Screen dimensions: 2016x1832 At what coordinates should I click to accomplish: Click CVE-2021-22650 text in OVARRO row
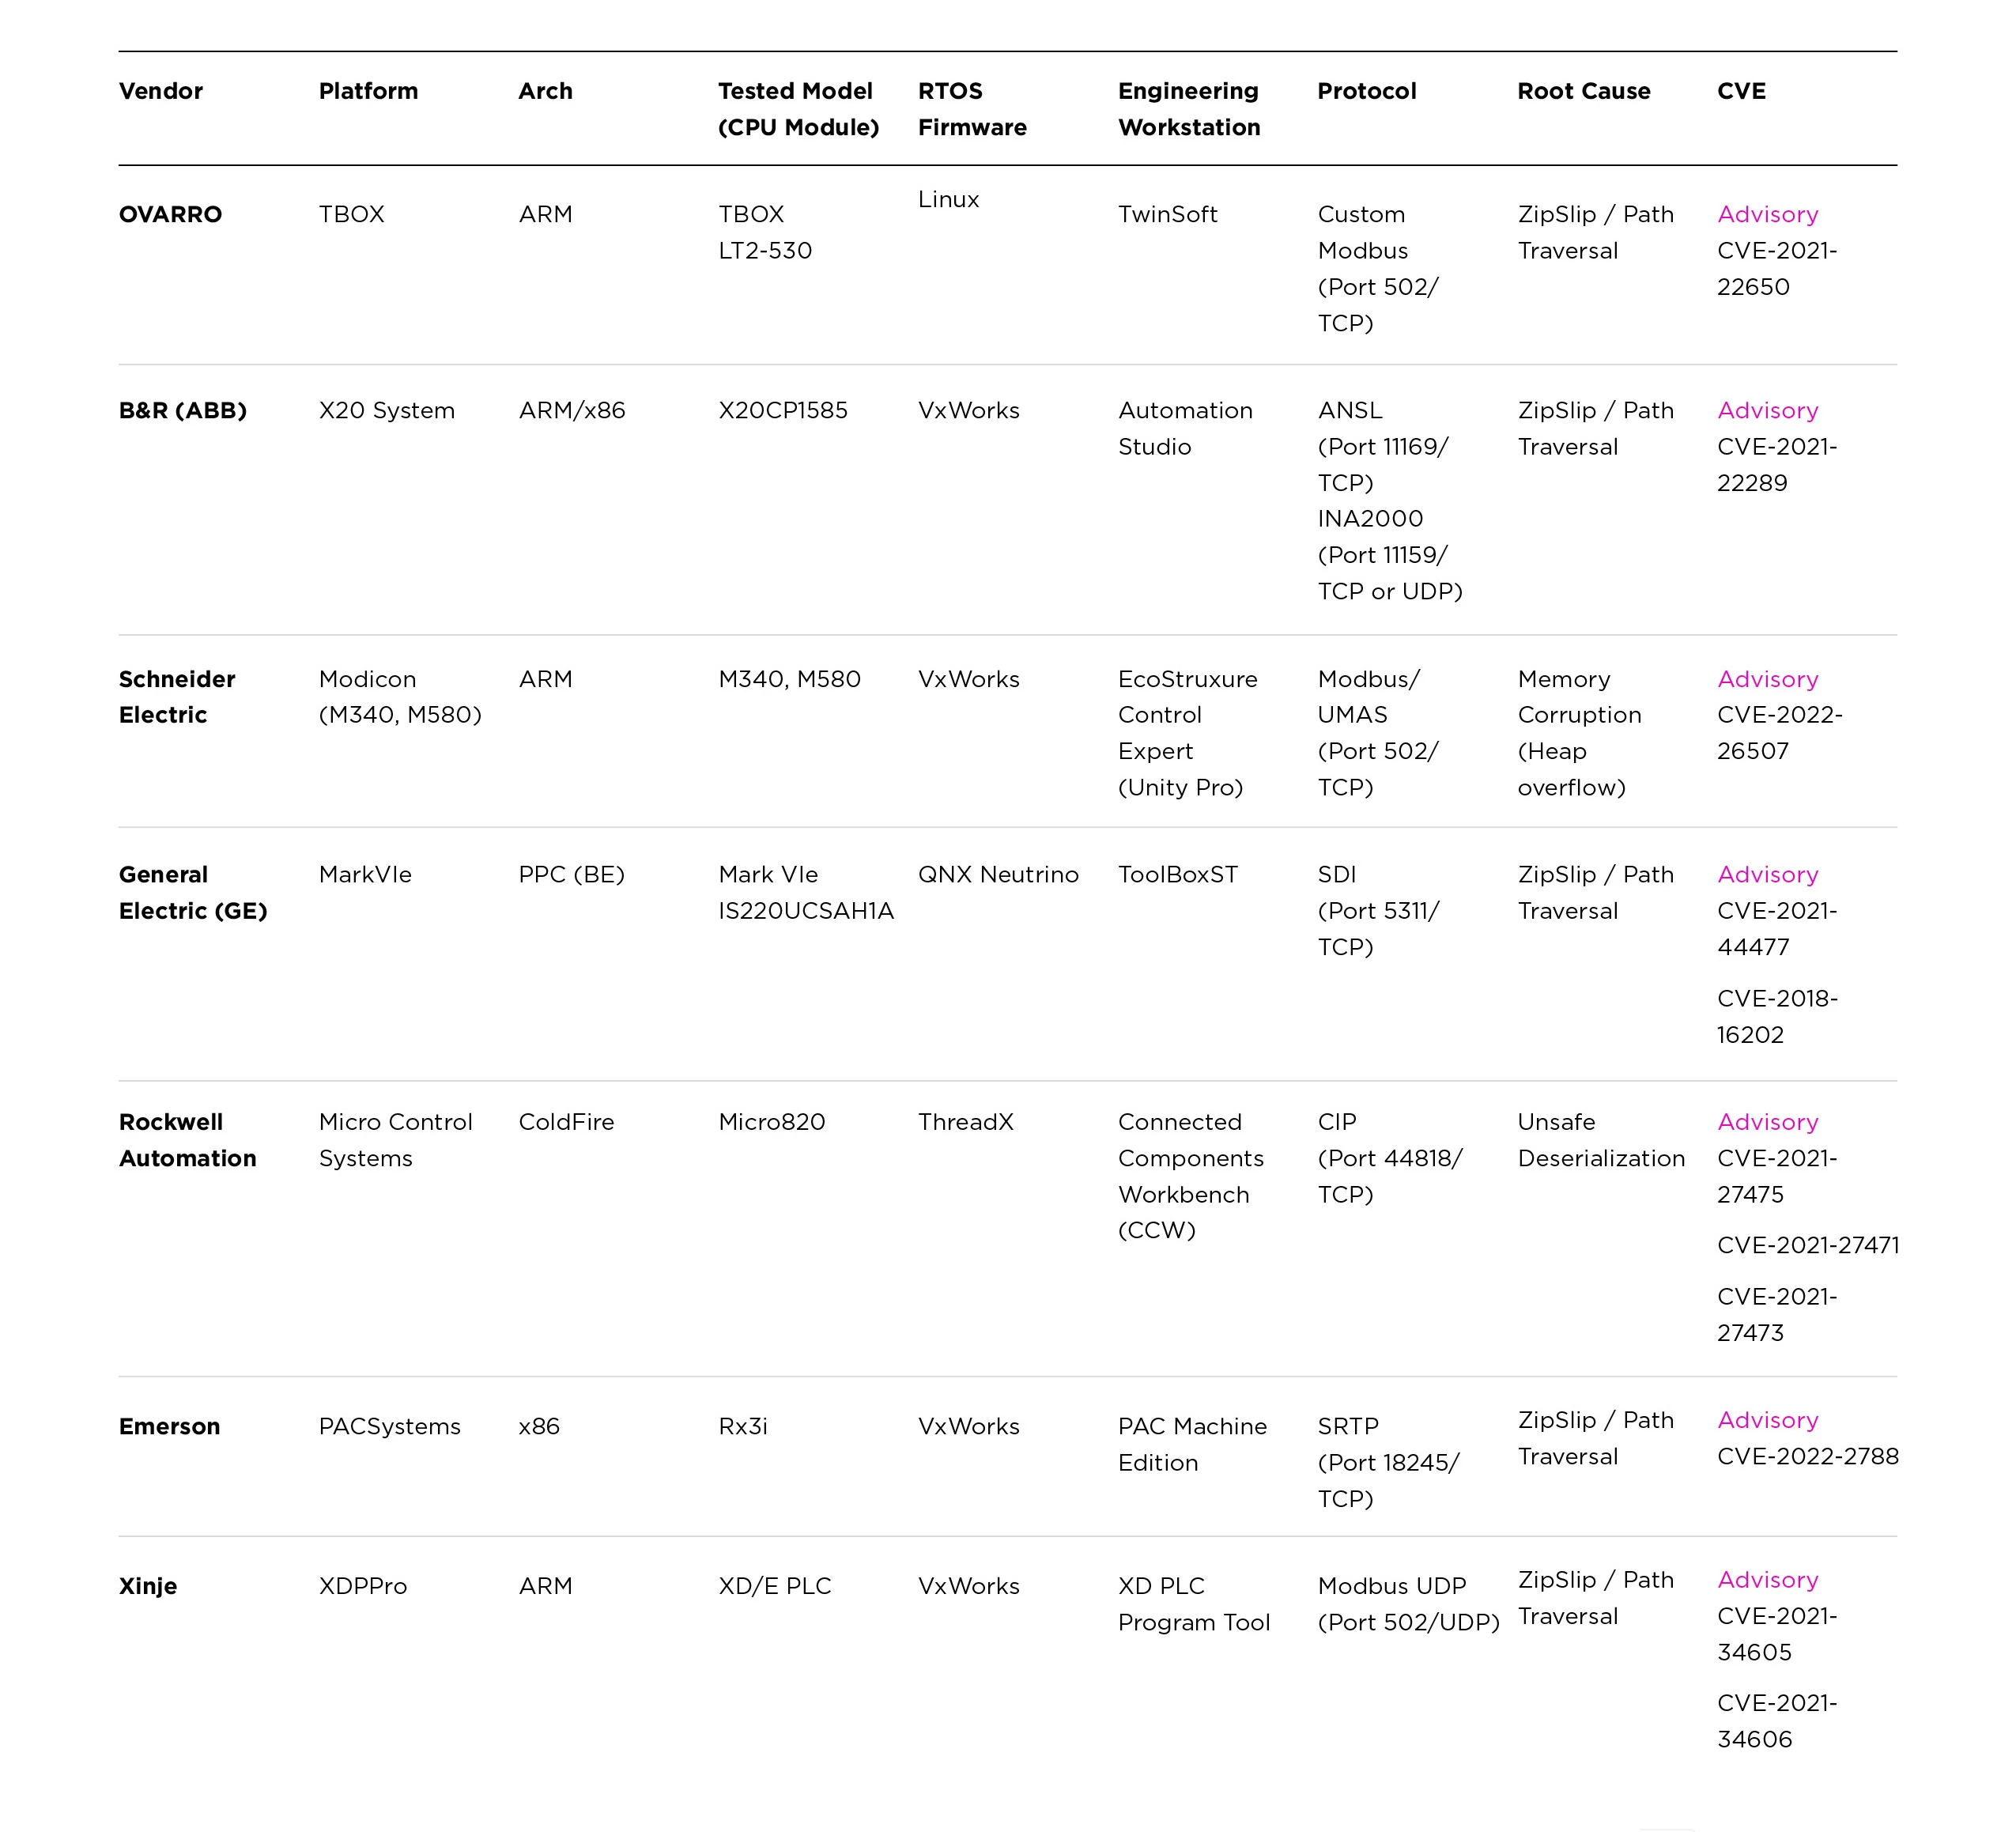pyautogui.click(x=1776, y=268)
